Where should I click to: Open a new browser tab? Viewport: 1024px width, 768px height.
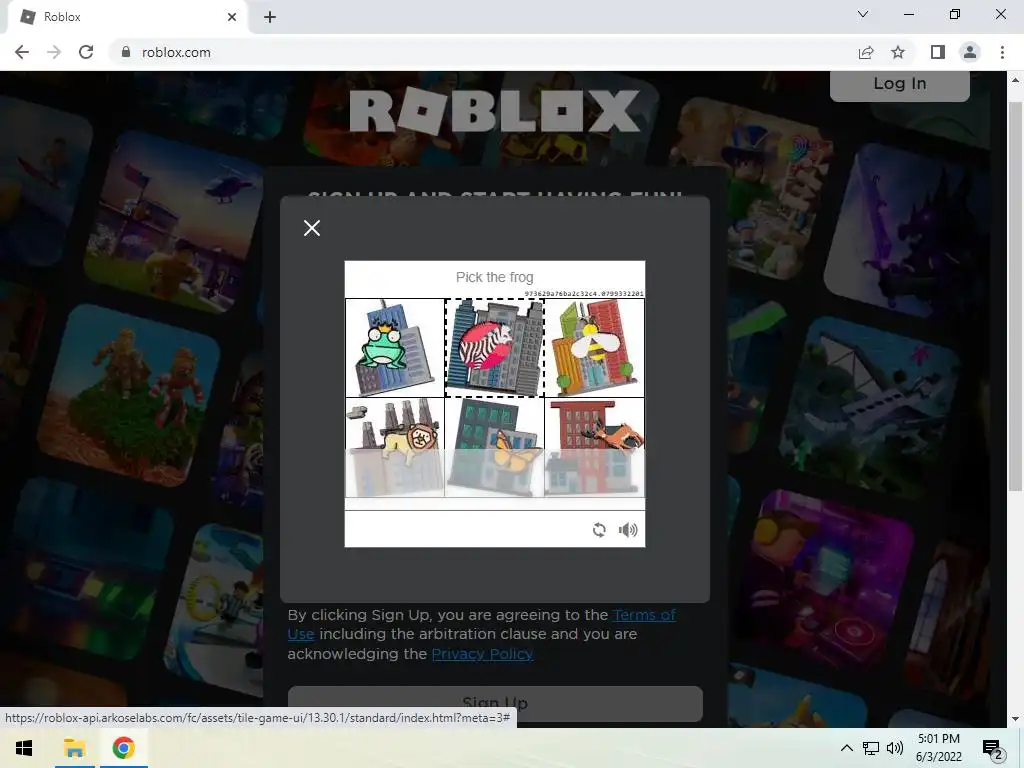pyautogui.click(x=270, y=17)
